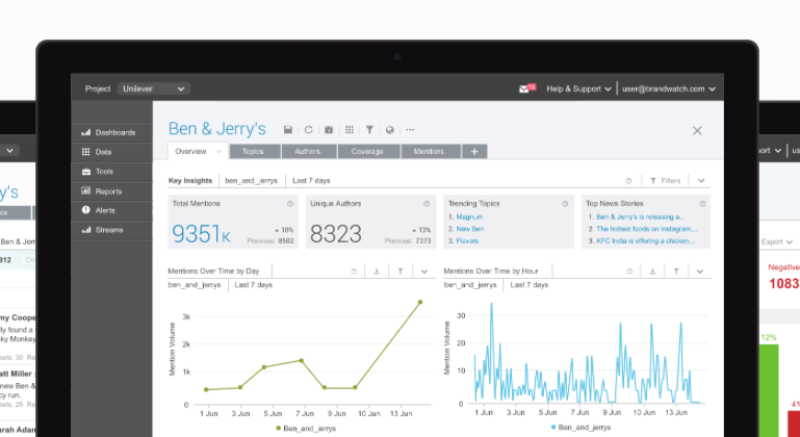Open the mail notifications envelope icon

[524, 89]
